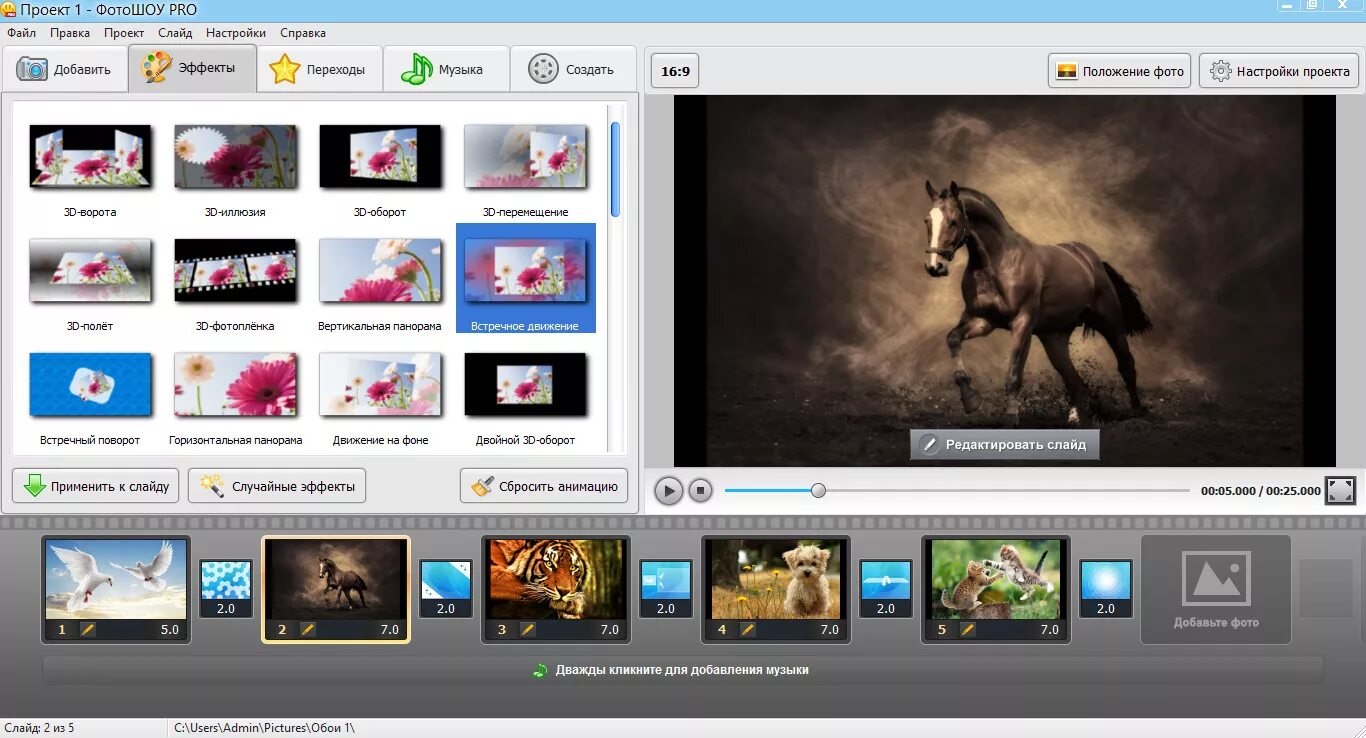Viewport: 1366px width, 738px height.
Task: Click the pencil edit icon on slide 1
Action: point(88,629)
